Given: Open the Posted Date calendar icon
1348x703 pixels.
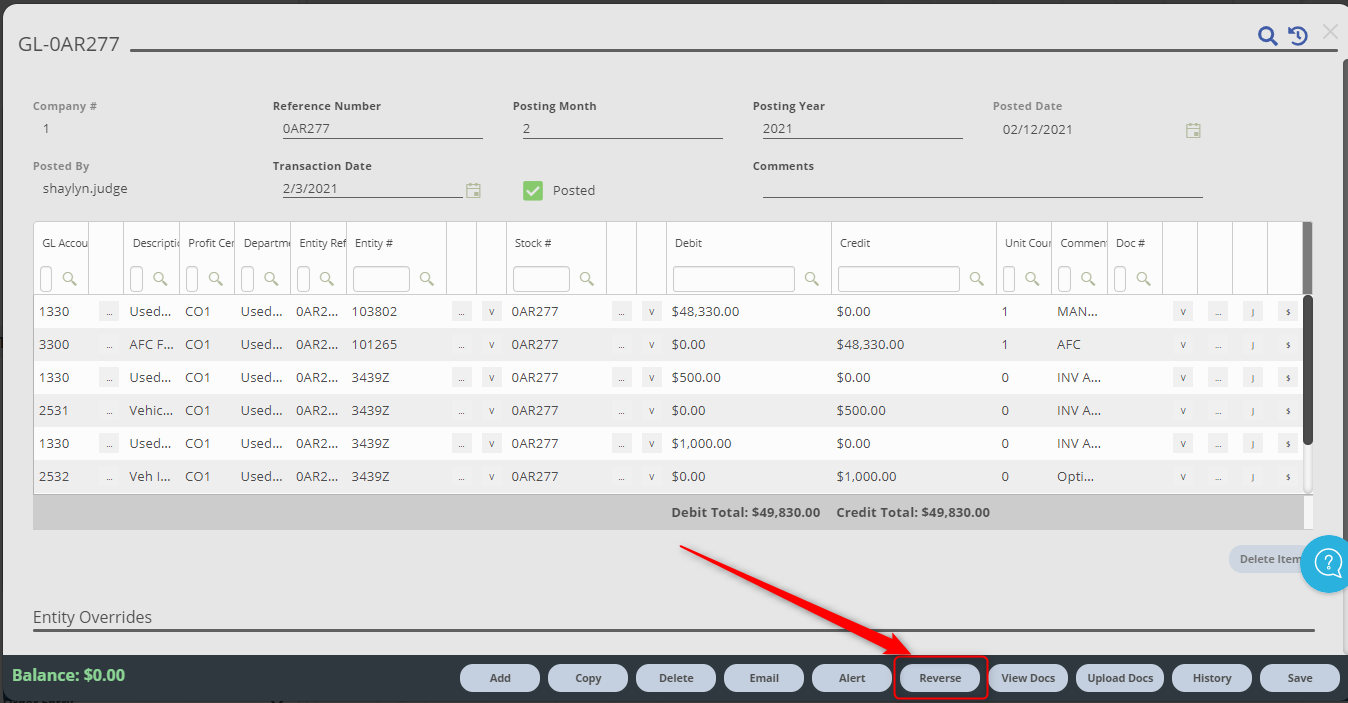Looking at the screenshot, I should pyautogui.click(x=1193, y=130).
